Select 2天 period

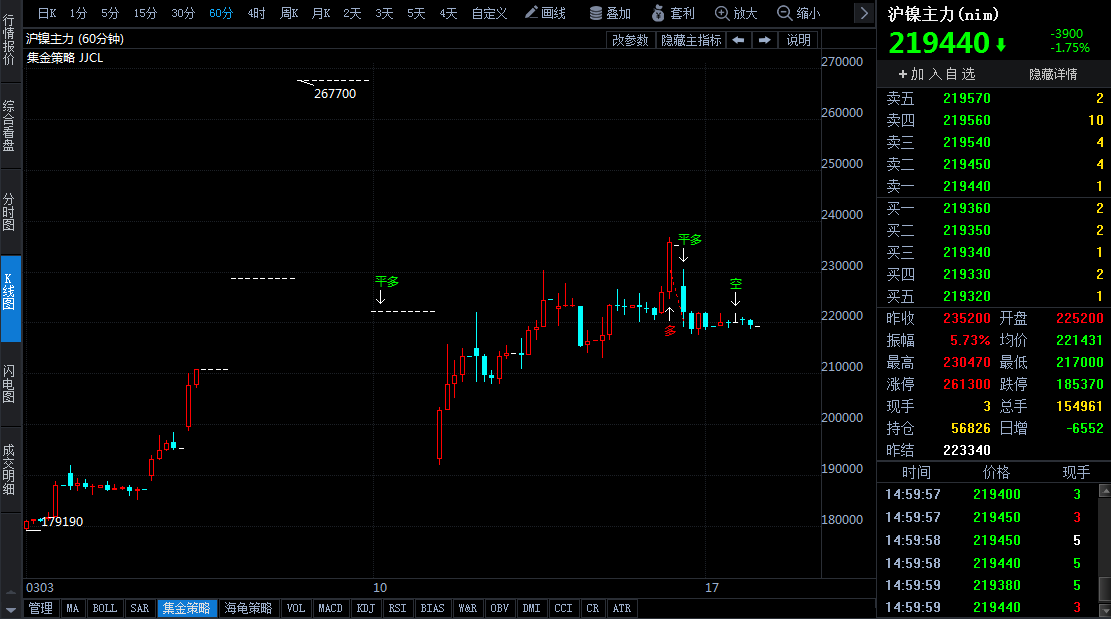tap(352, 13)
